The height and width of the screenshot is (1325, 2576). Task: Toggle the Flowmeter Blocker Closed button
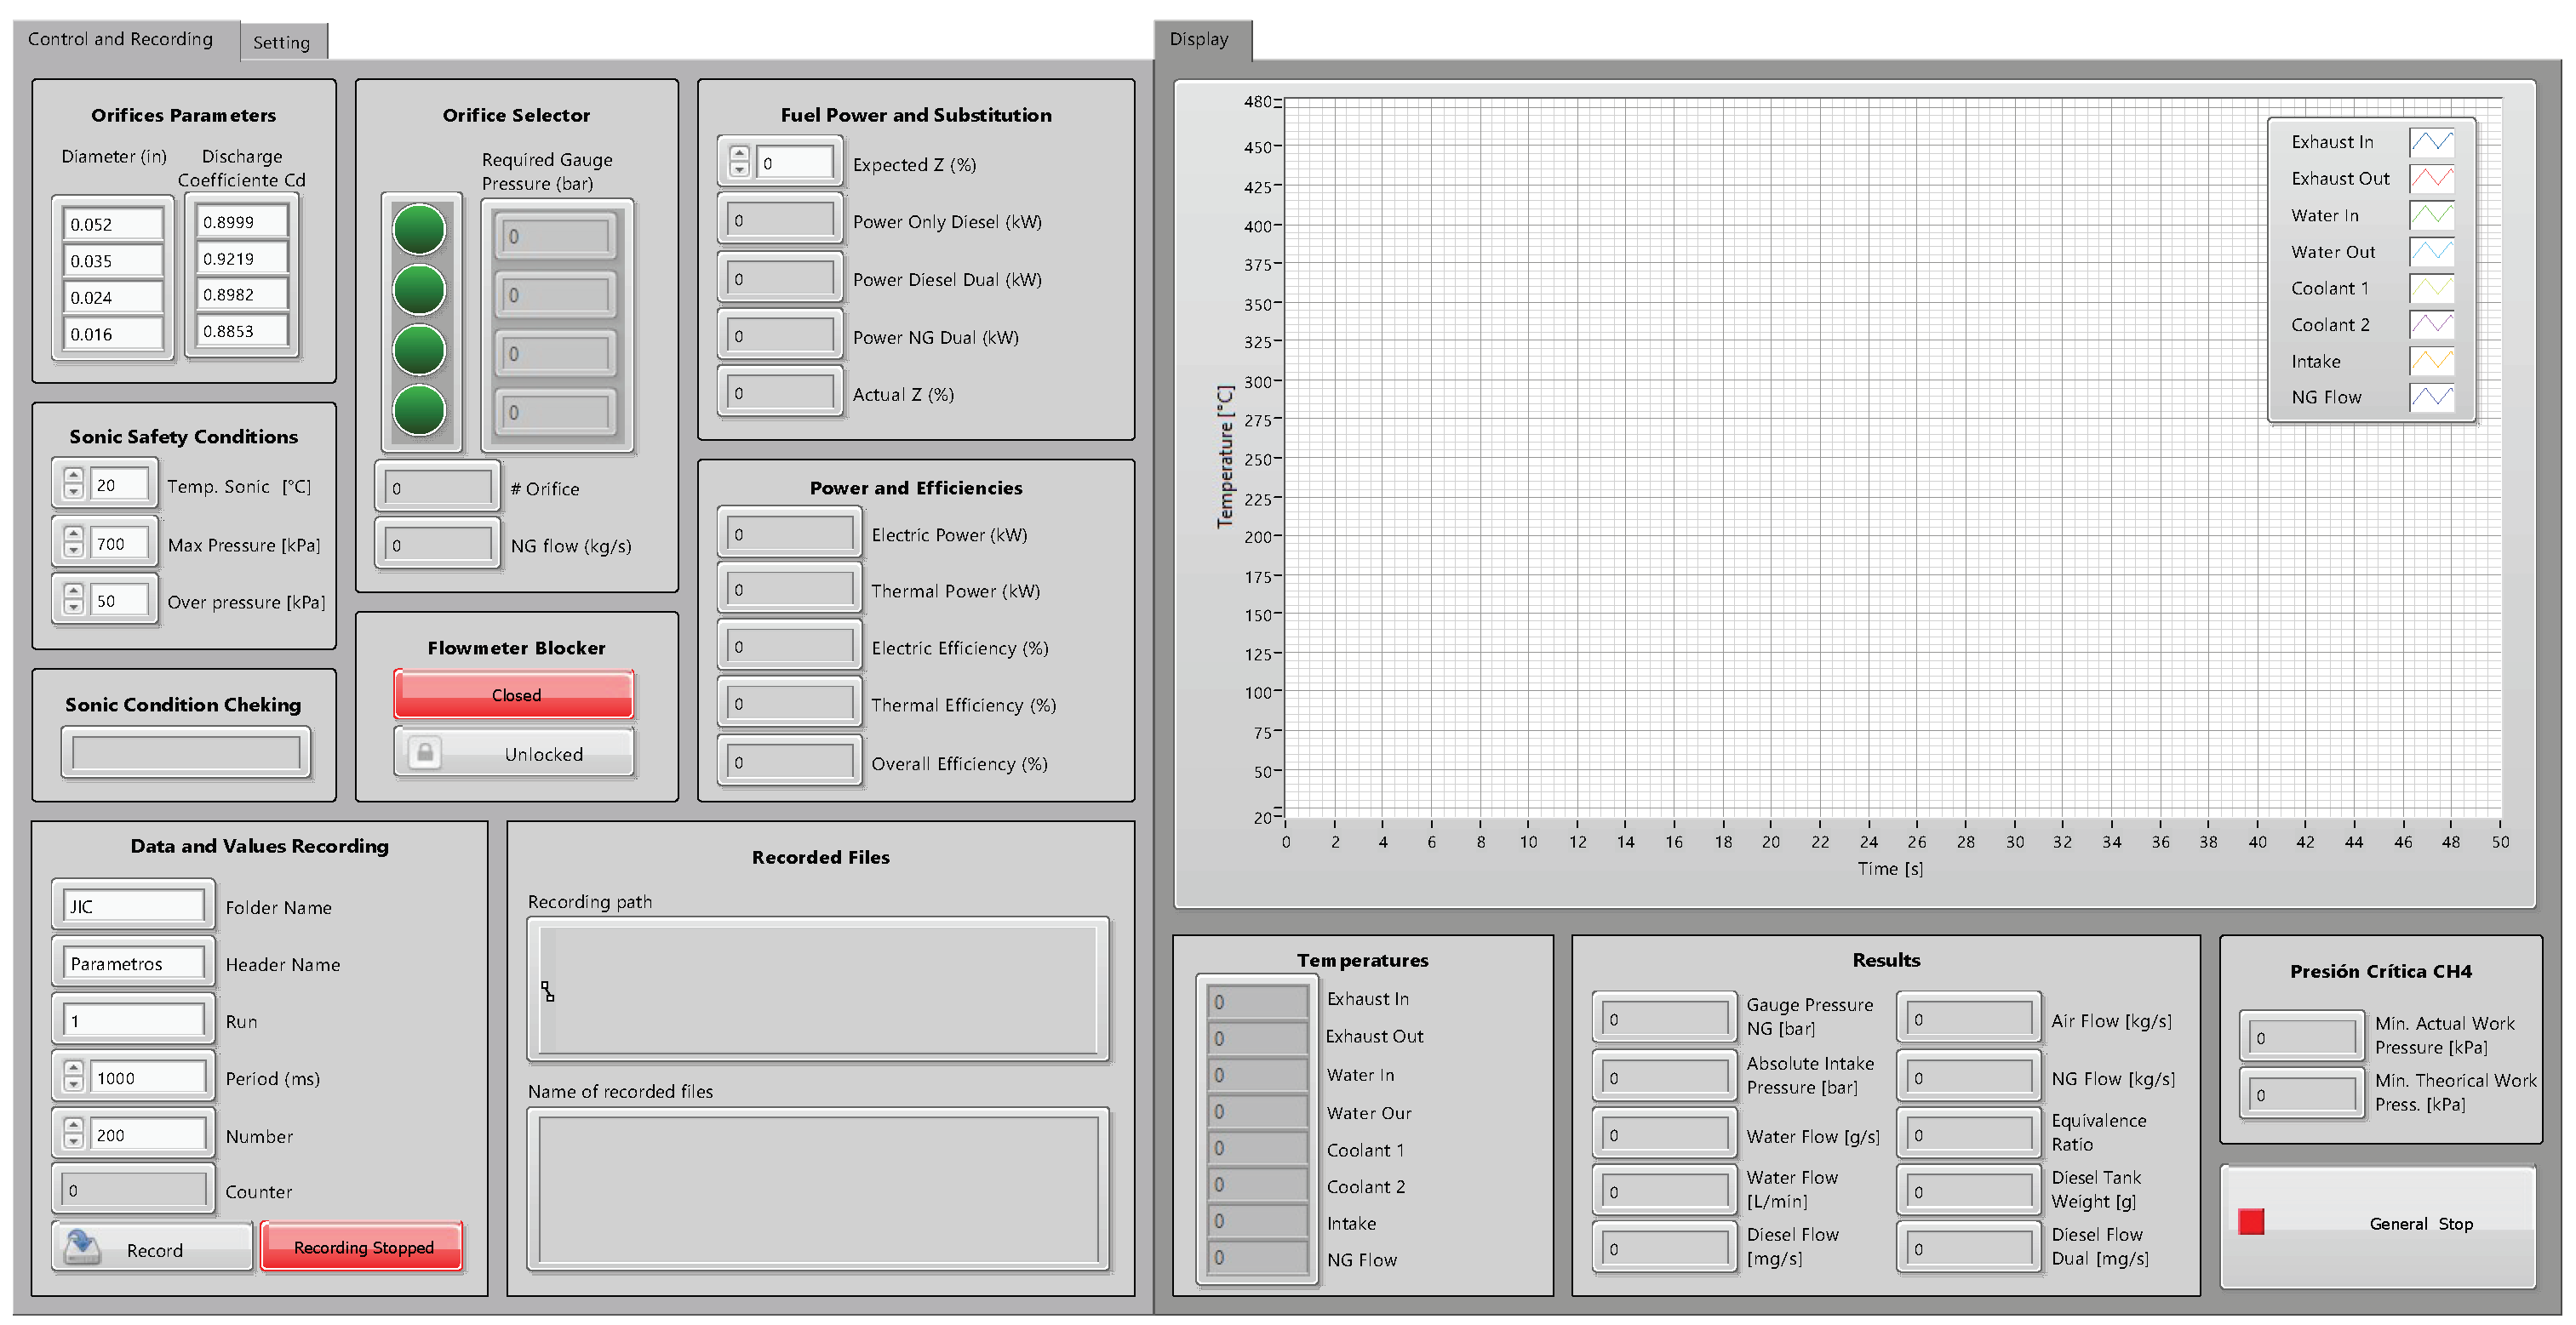tap(514, 695)
